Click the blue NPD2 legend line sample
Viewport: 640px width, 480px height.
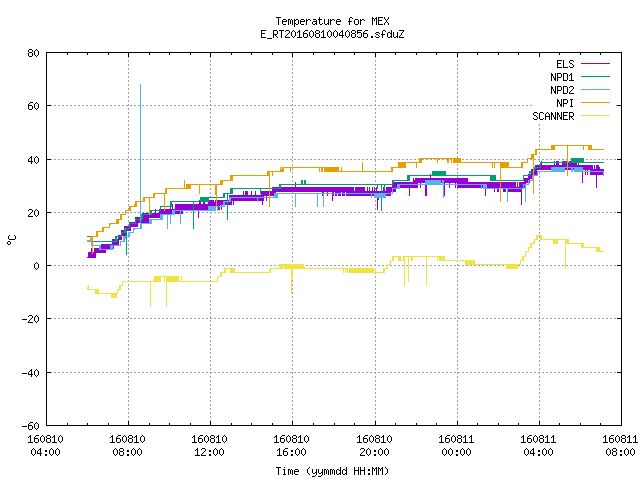596,89
